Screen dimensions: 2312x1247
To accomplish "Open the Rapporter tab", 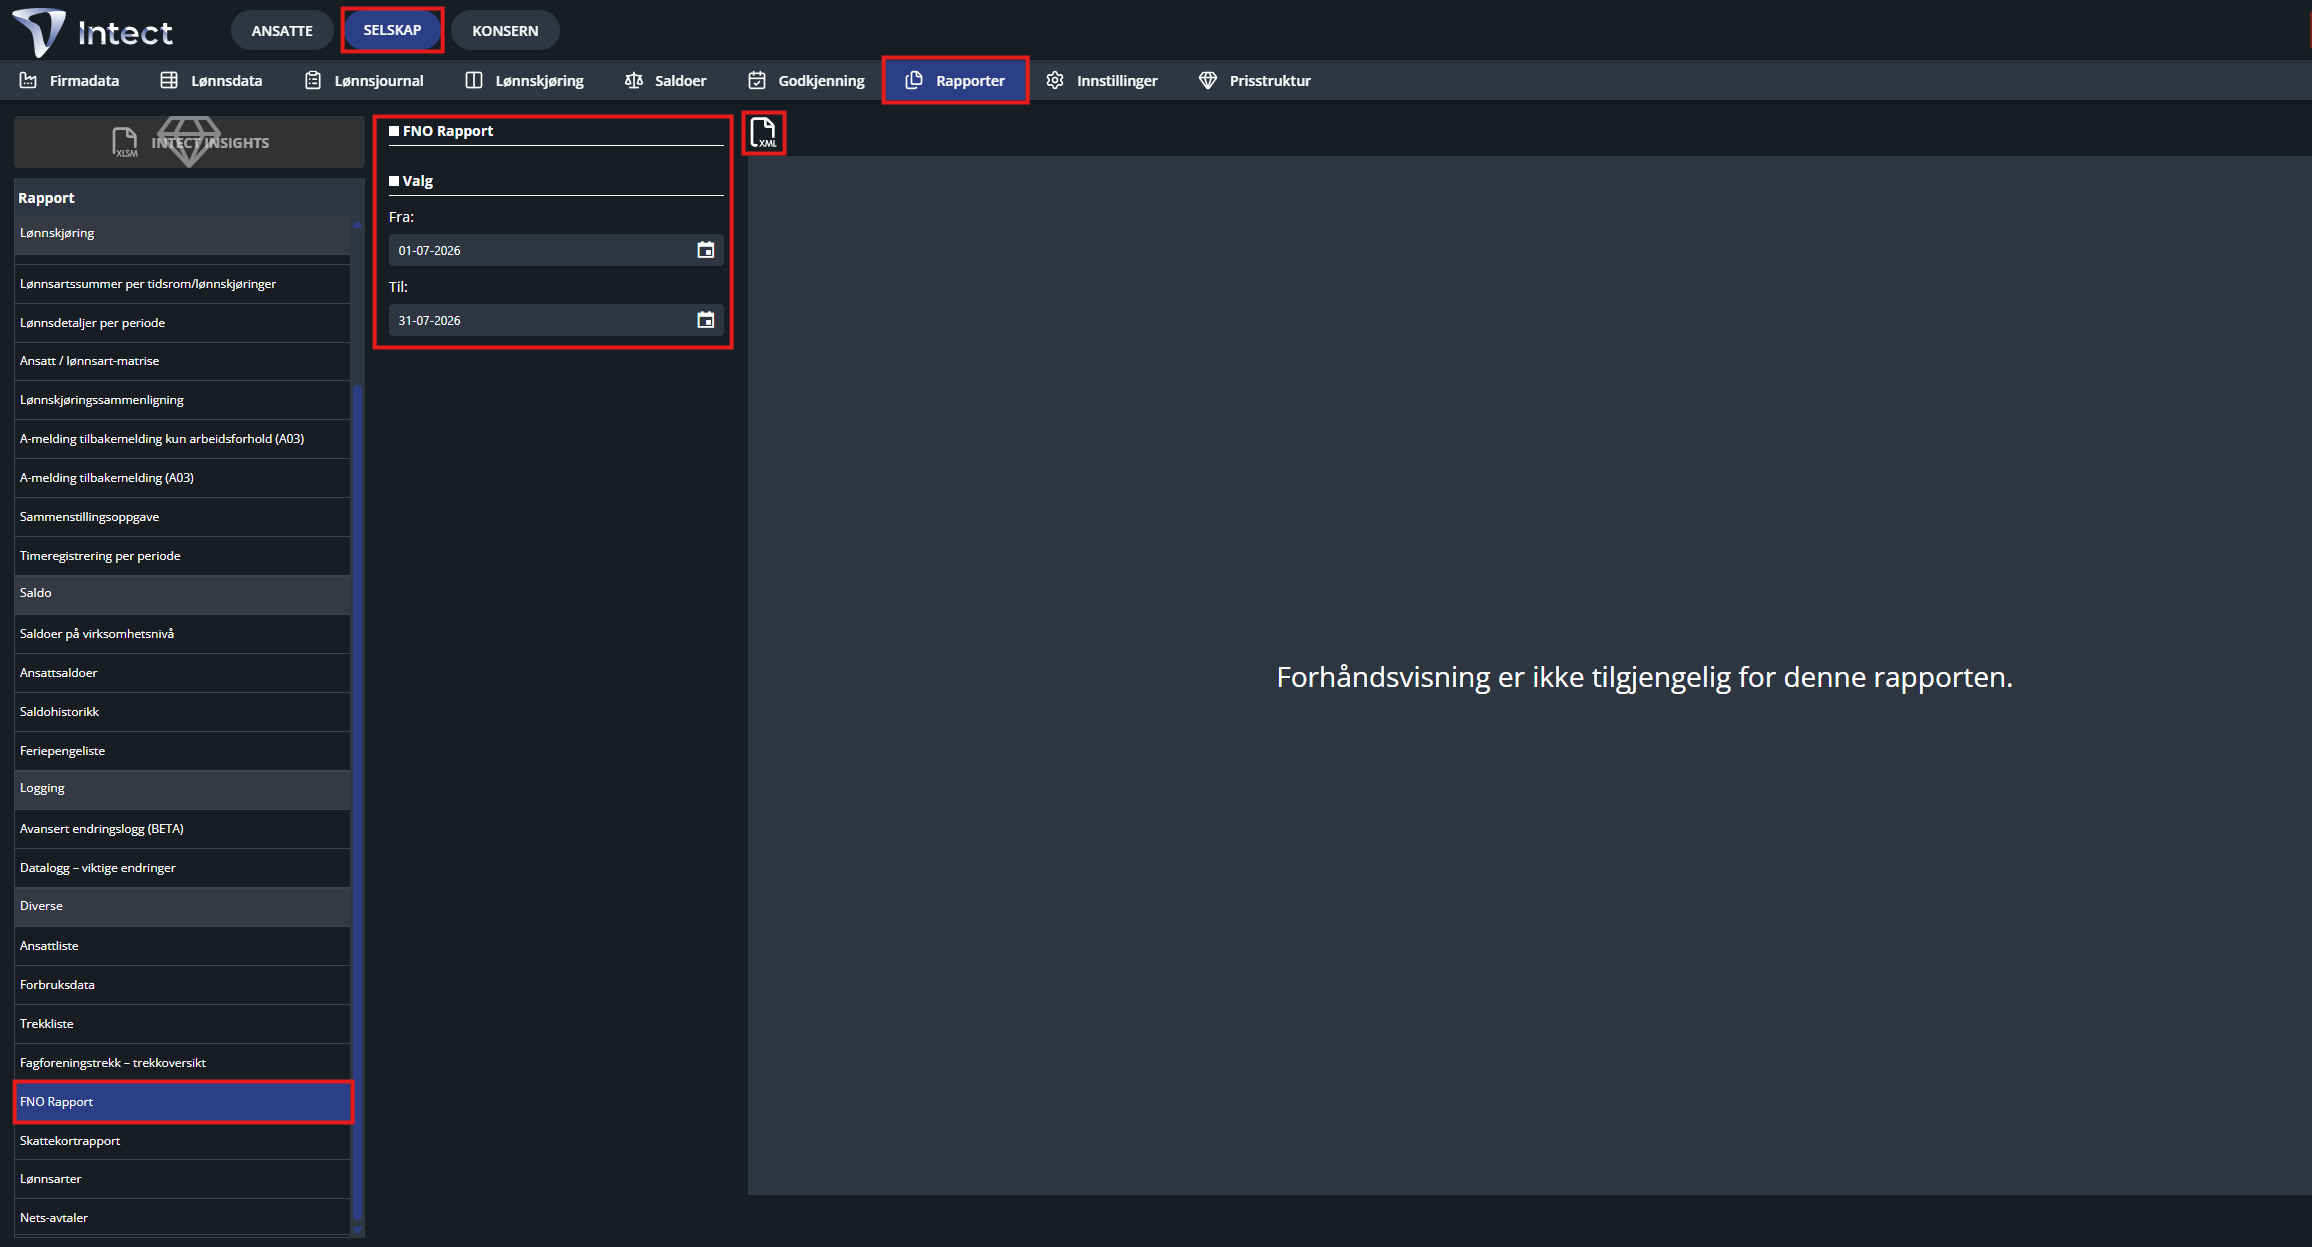I will (x=955, y=80).
